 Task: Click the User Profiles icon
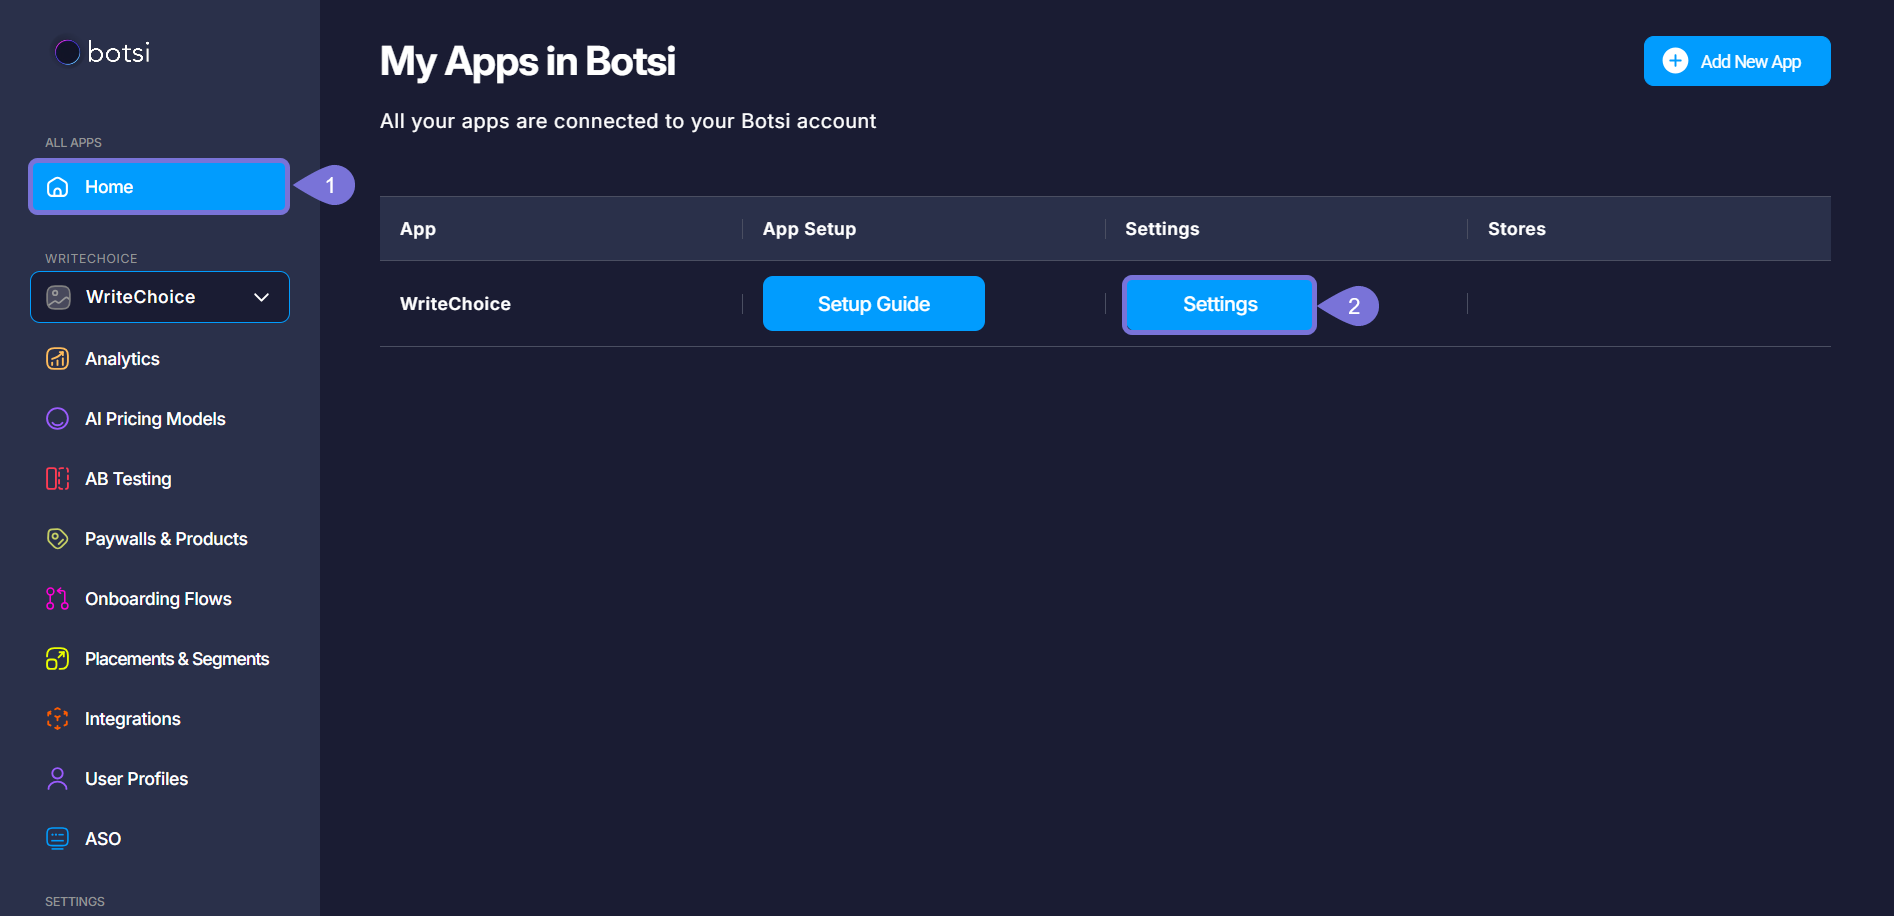57,778
